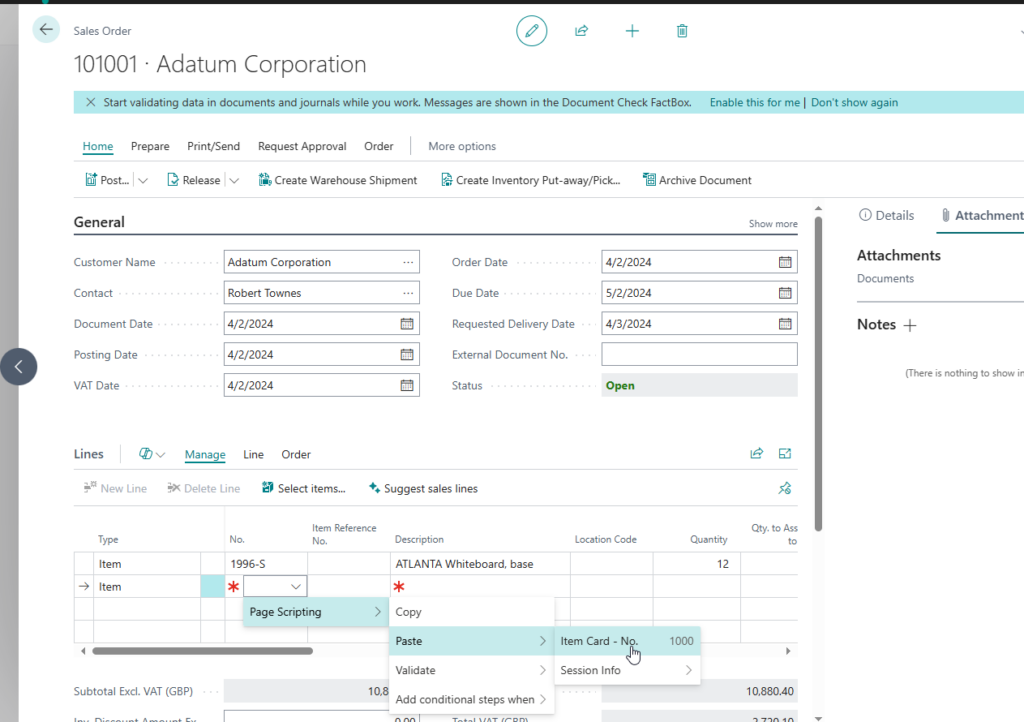Click Documents under Attachments
1024x722 pixels.
(885, 279)
